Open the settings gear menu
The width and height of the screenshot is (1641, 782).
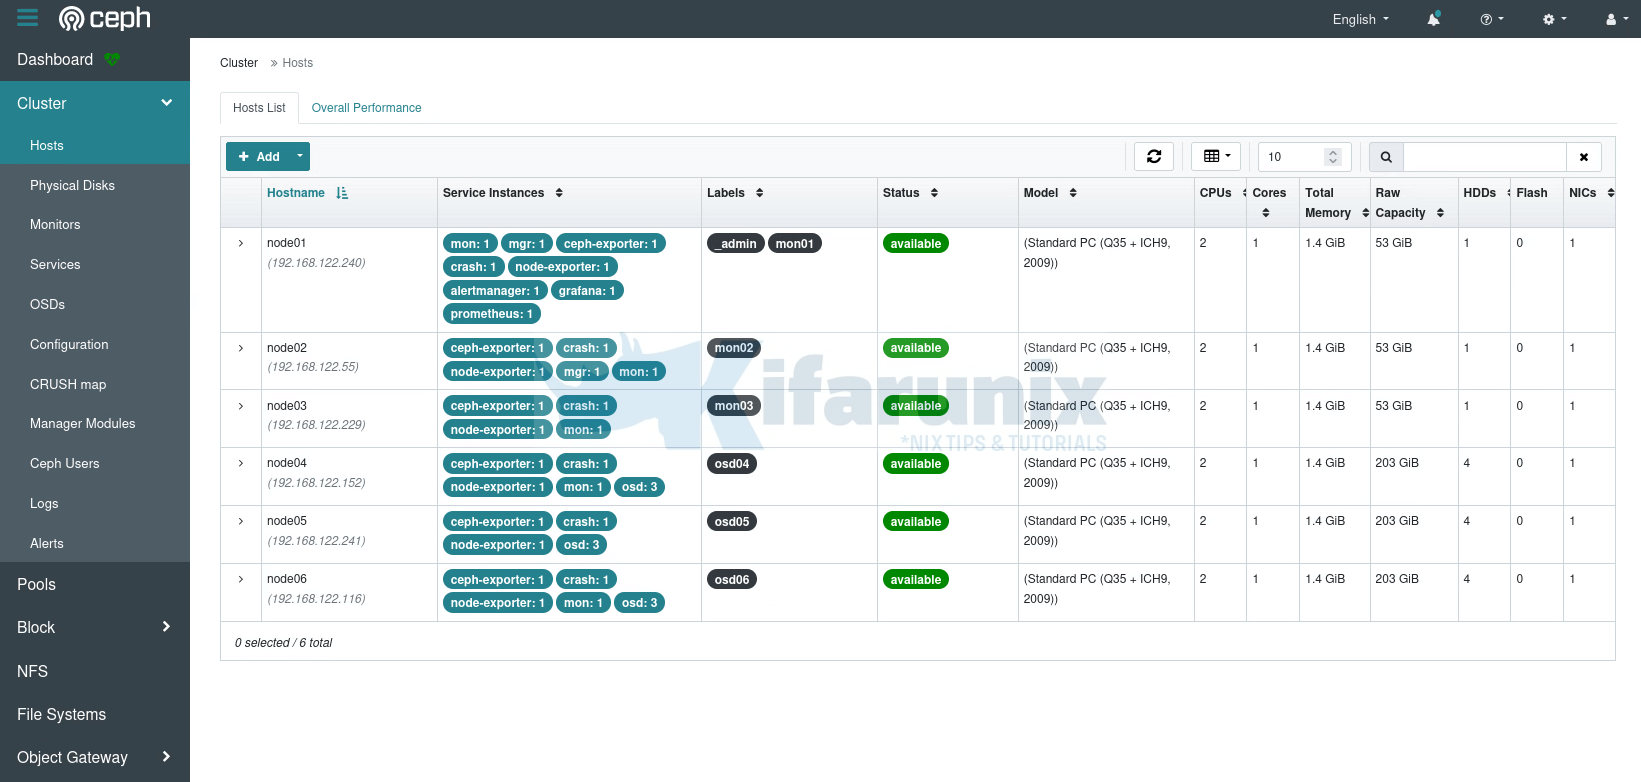(1554, 19)
